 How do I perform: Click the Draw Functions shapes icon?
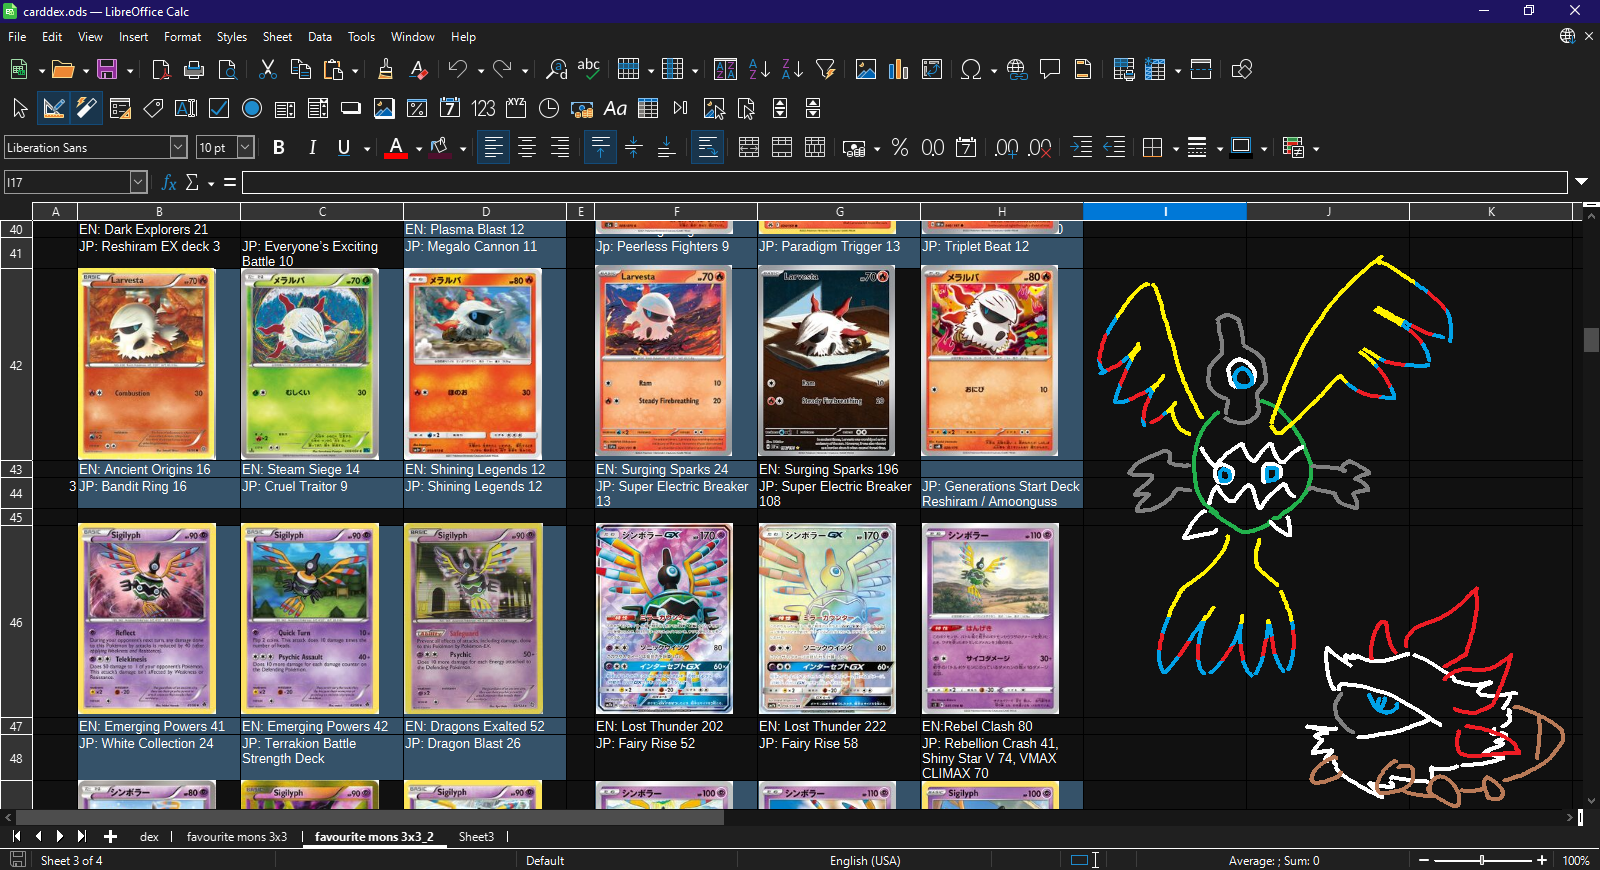1242,69
